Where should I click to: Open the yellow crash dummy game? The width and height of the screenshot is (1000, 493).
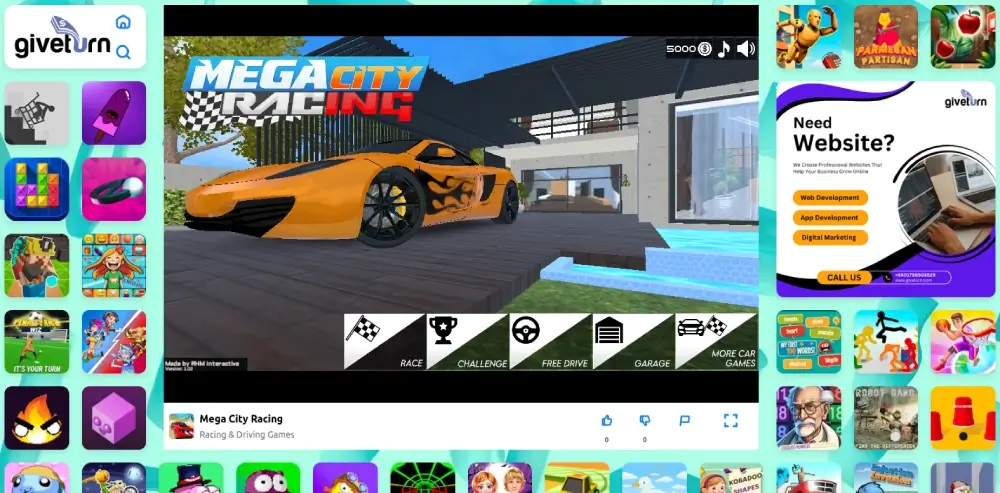(809, 37)
